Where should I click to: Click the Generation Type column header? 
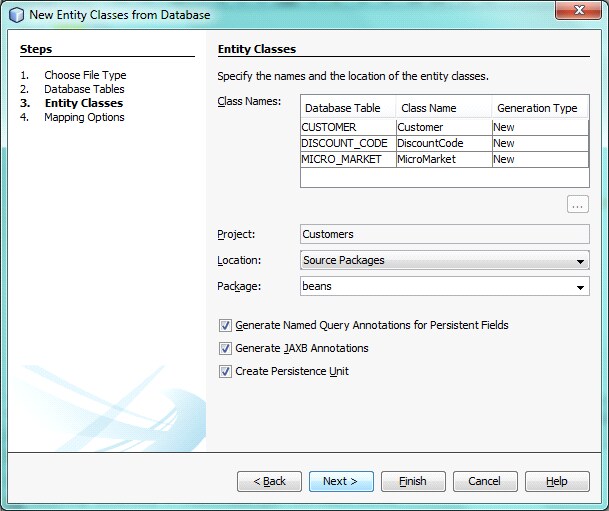tap(540, 108)
